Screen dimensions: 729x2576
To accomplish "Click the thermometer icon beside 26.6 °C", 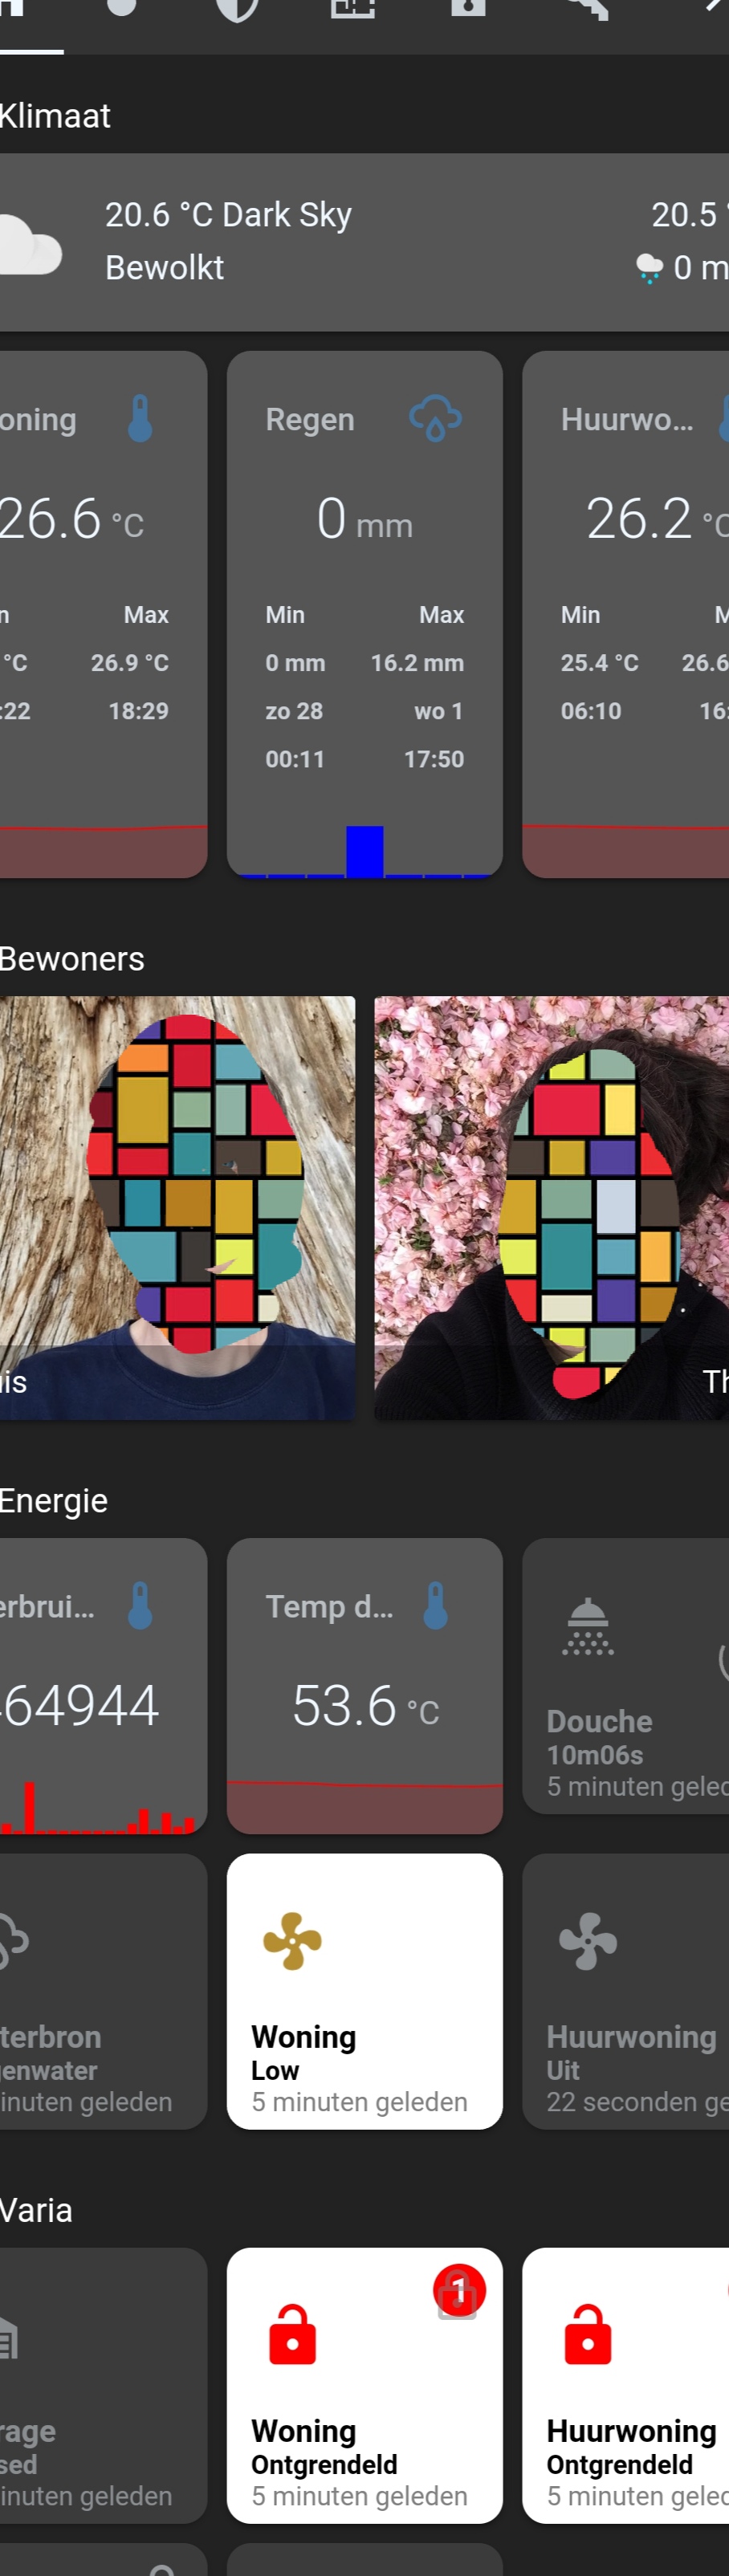I will [x=140, y=419].
